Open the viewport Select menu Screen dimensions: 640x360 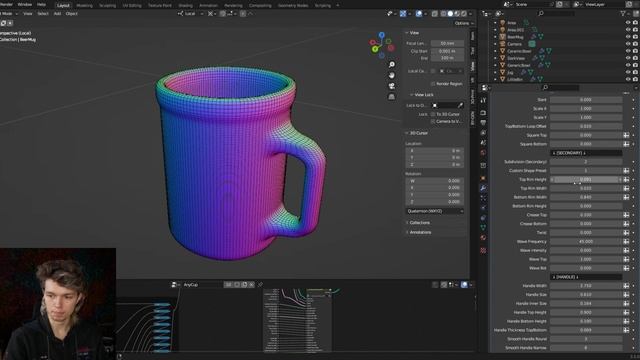pos(43,13)
